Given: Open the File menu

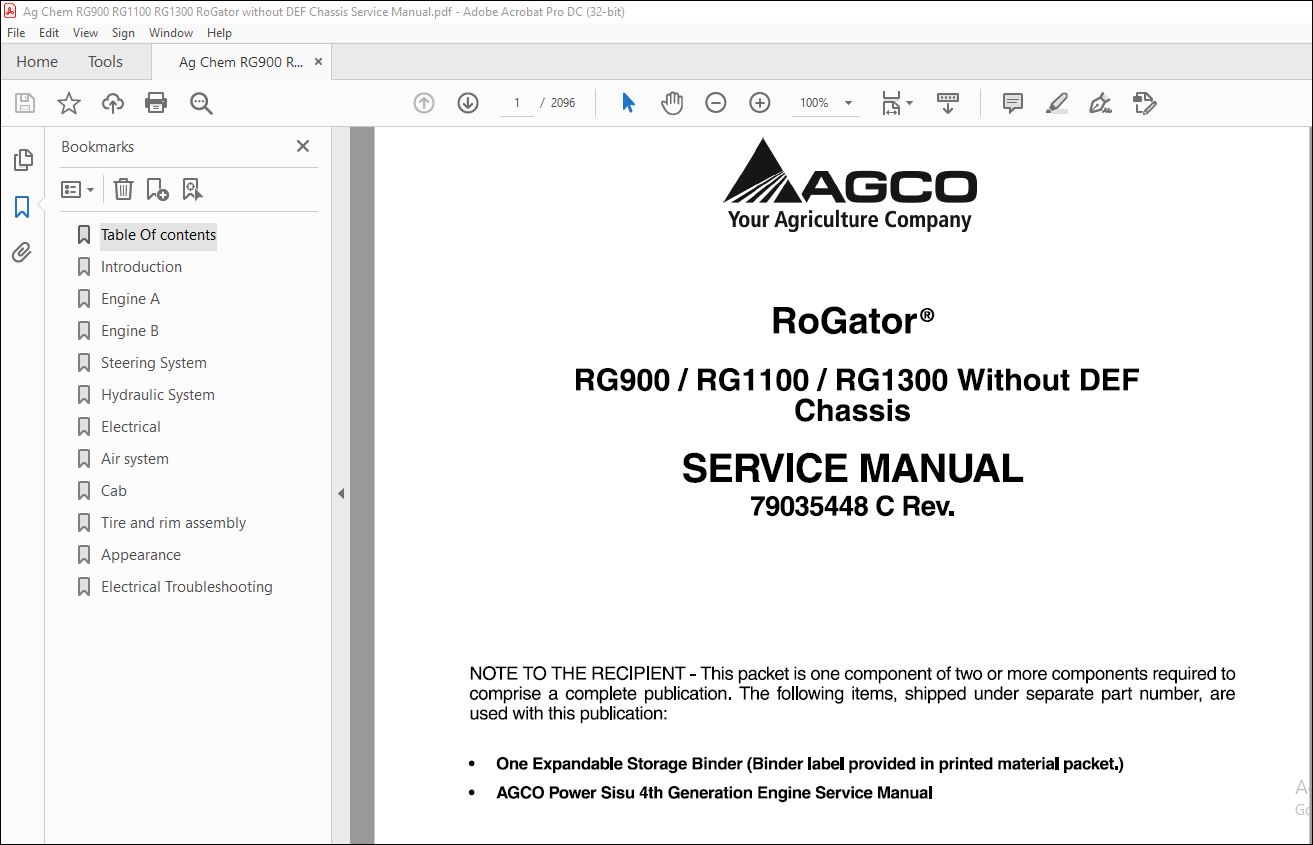Looking at the screenshot, I should pos(16,33).
